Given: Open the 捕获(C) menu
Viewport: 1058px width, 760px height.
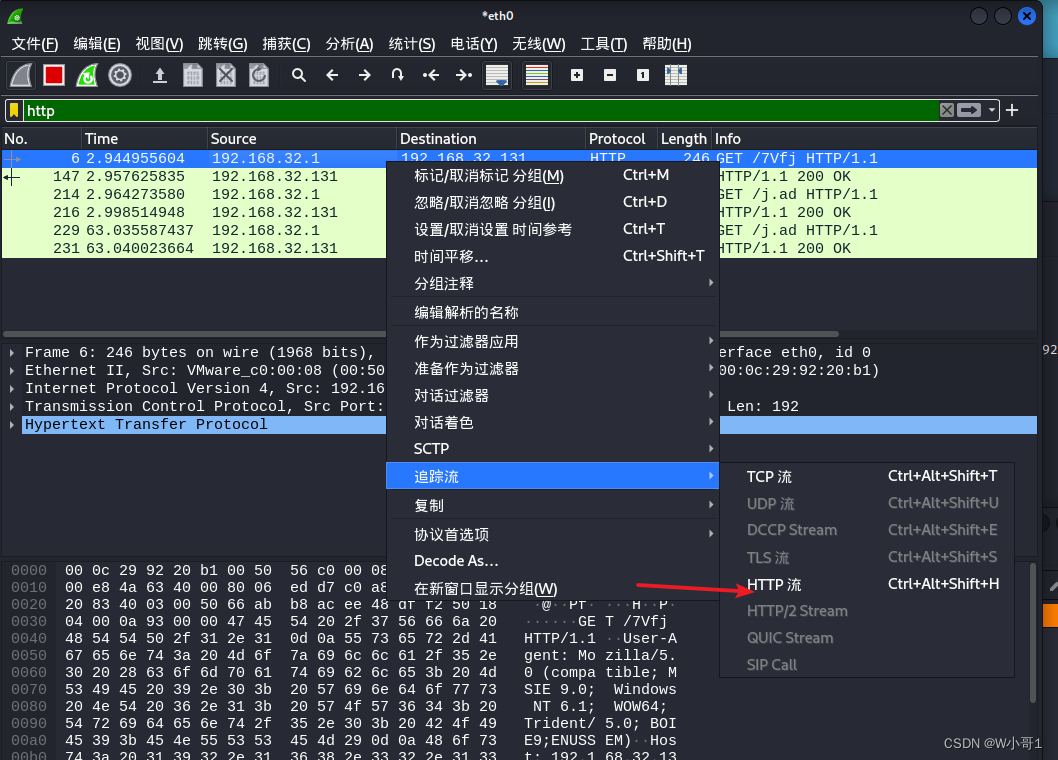Looking at the screenshot, I should [x=286, y=44].
